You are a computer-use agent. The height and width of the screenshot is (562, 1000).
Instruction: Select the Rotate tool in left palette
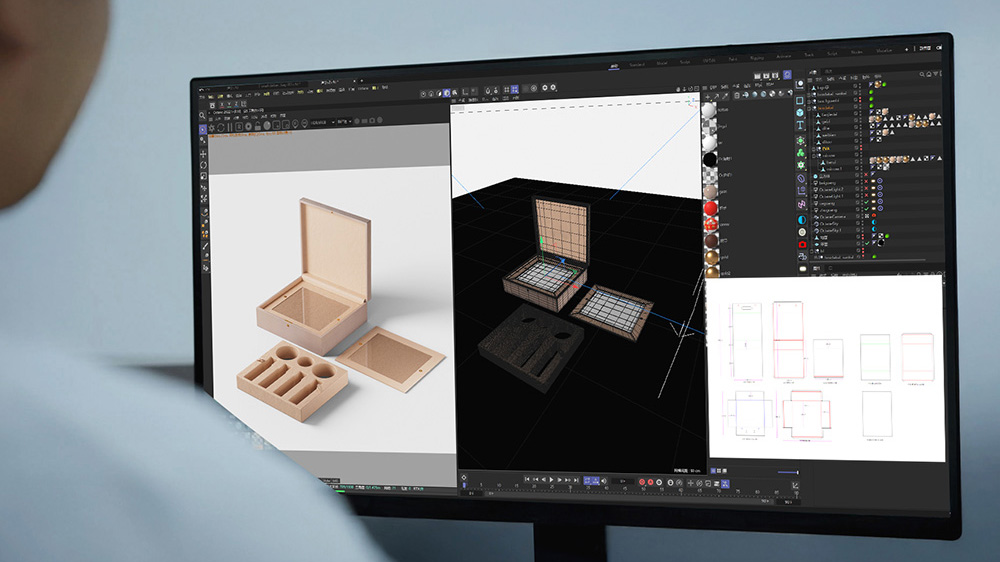(x=203, y=165)
